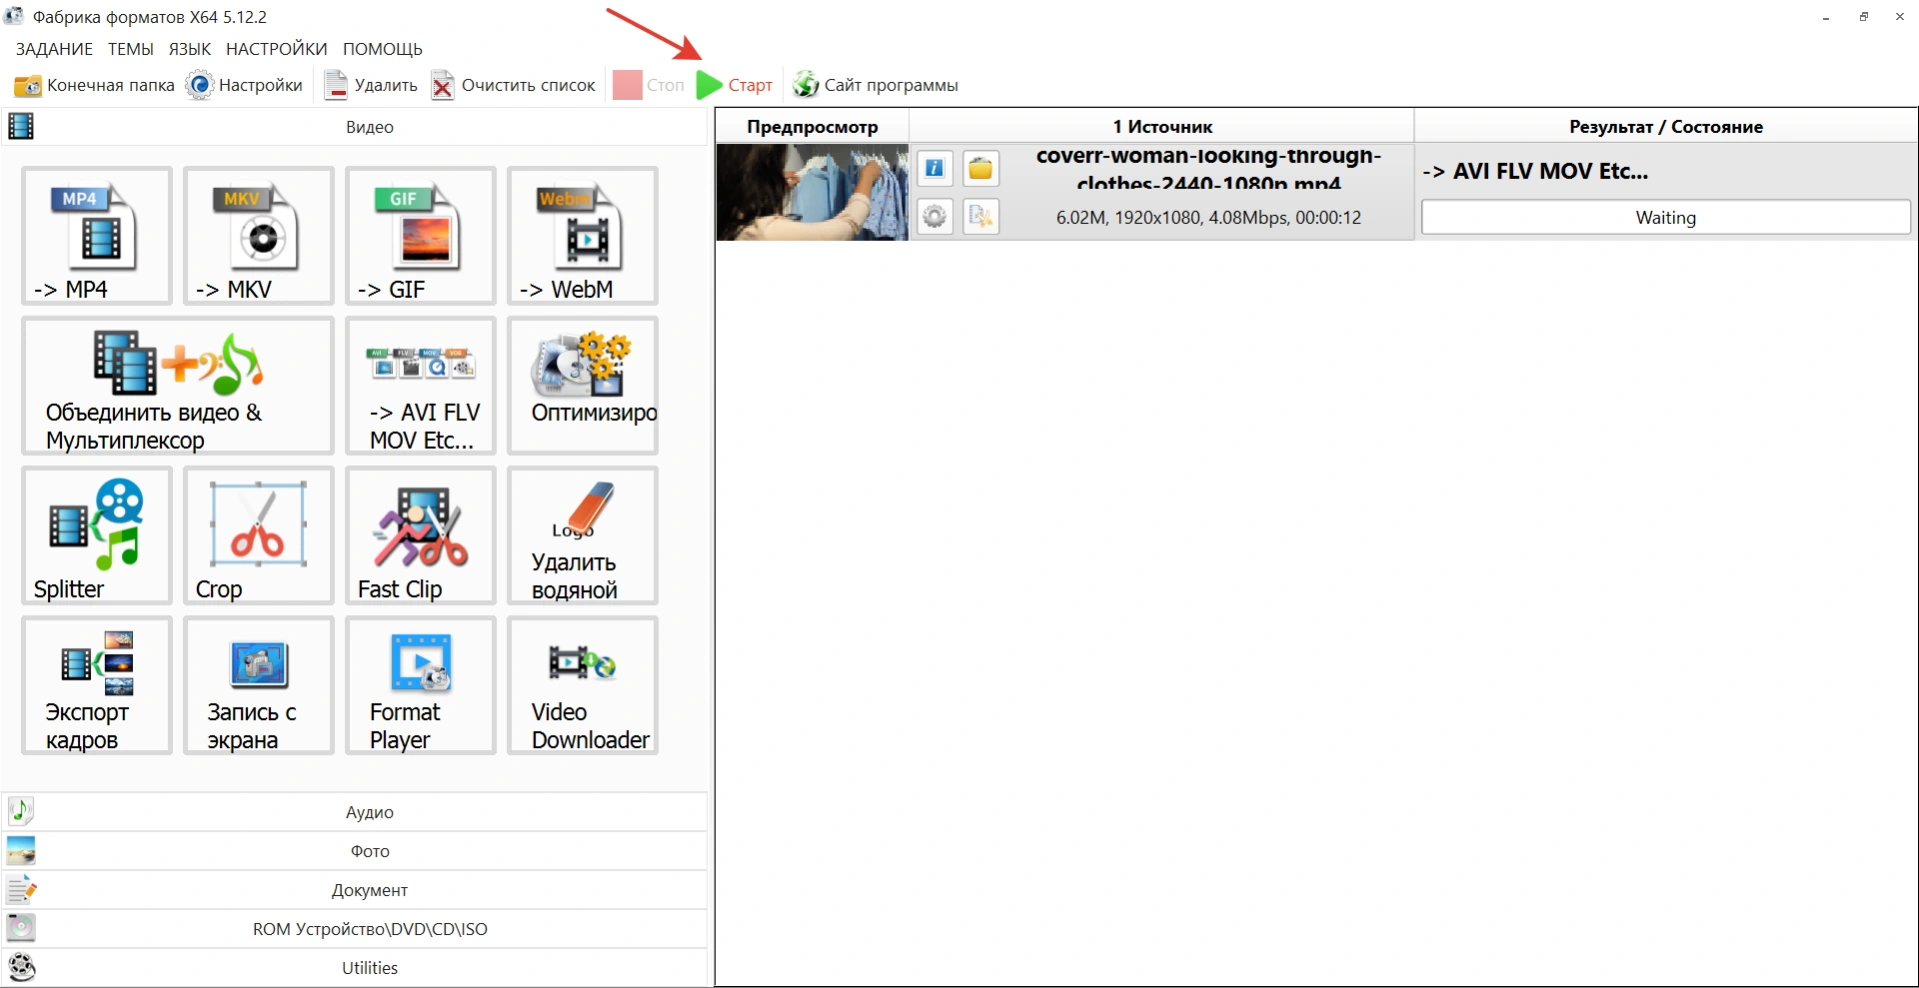Viewport: 1919px width, 988px height.
Task: Select the -> MP4 conversion icon
Action: 96,236
